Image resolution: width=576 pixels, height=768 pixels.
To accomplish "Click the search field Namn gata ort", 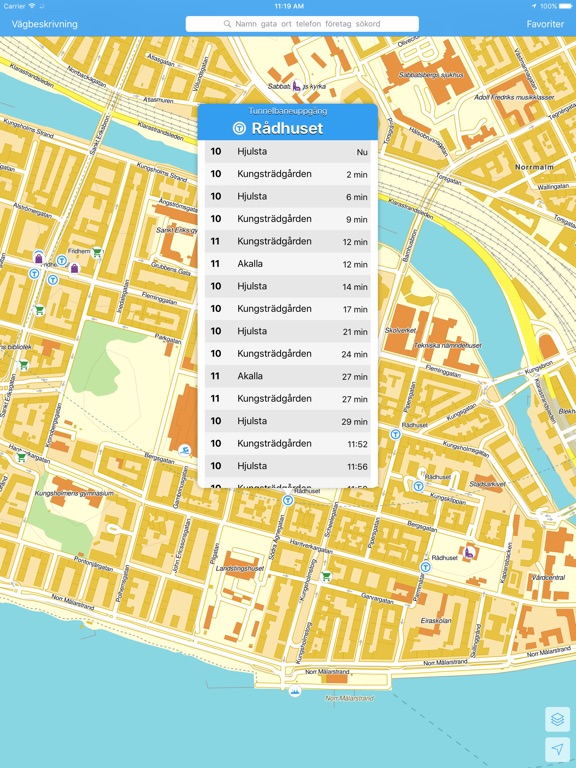I will [302, 24].
